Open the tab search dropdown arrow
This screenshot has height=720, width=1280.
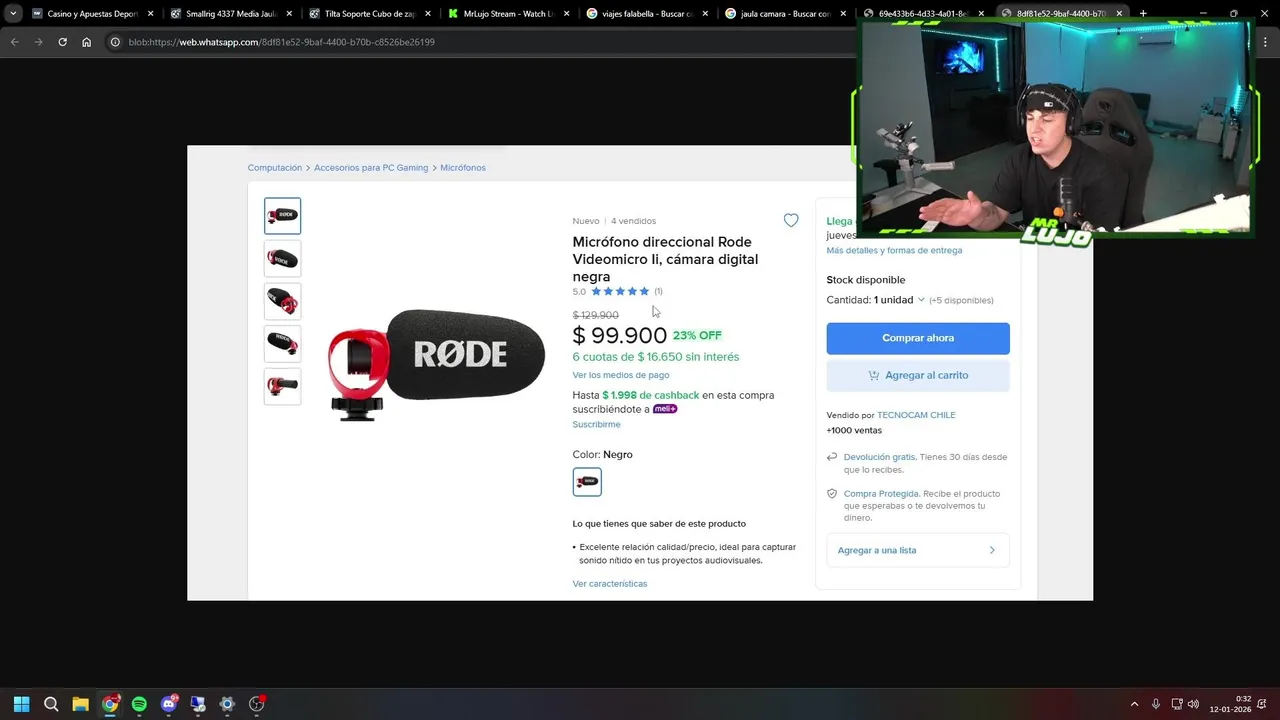(x=13, y=14)
